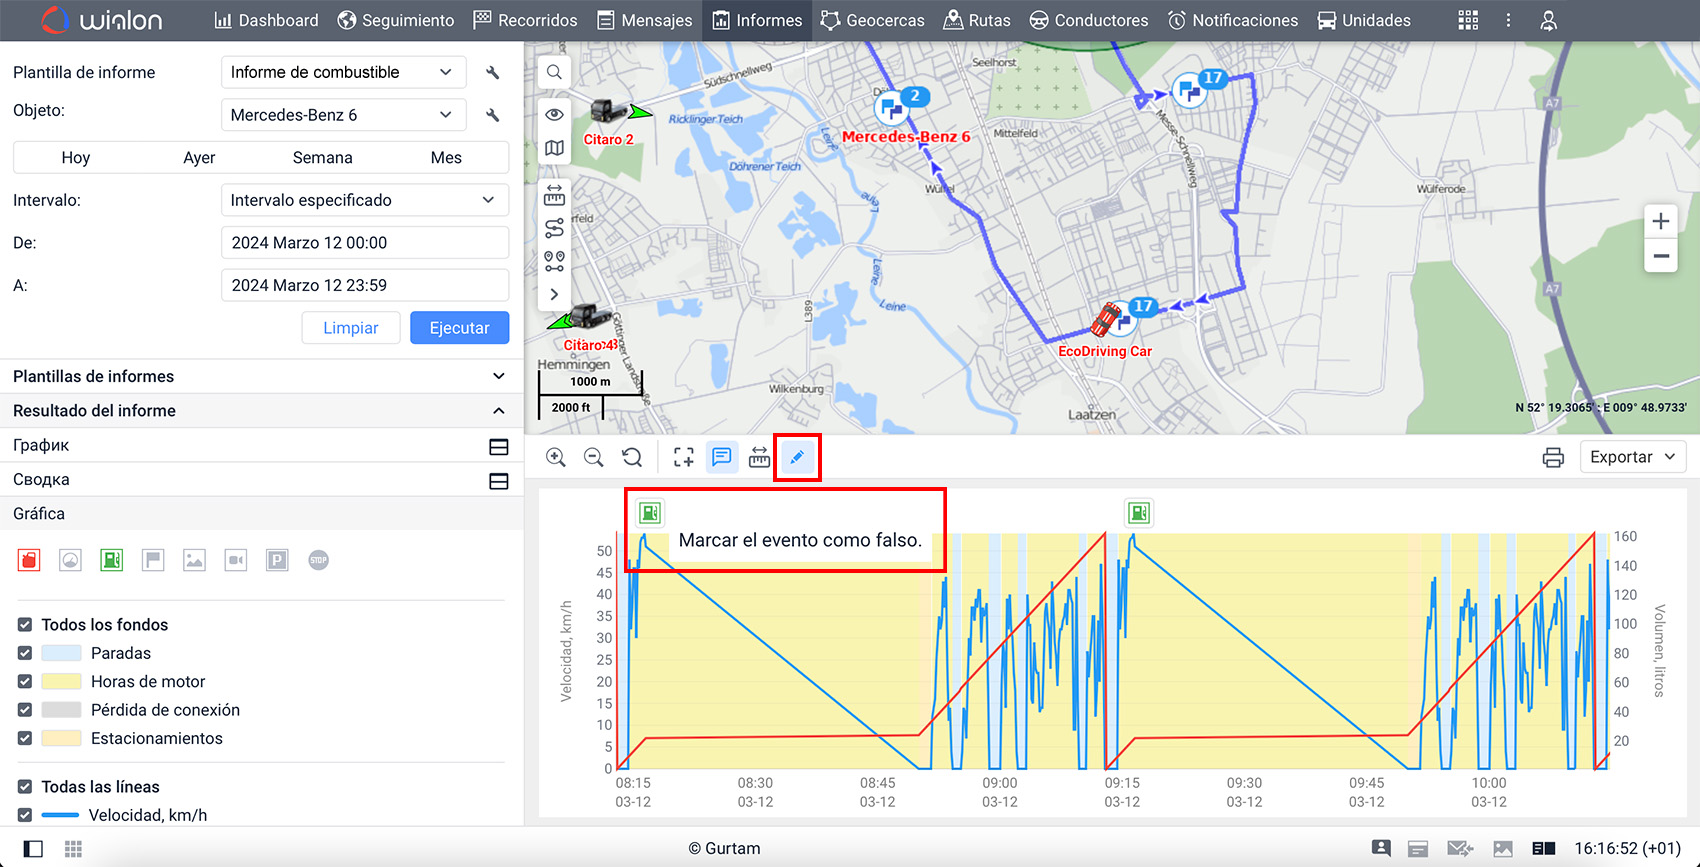Viewport: 1700px width, 867px height.
Task: Click the wrench icon next to Objeto
Action: (x=492, y=115)
